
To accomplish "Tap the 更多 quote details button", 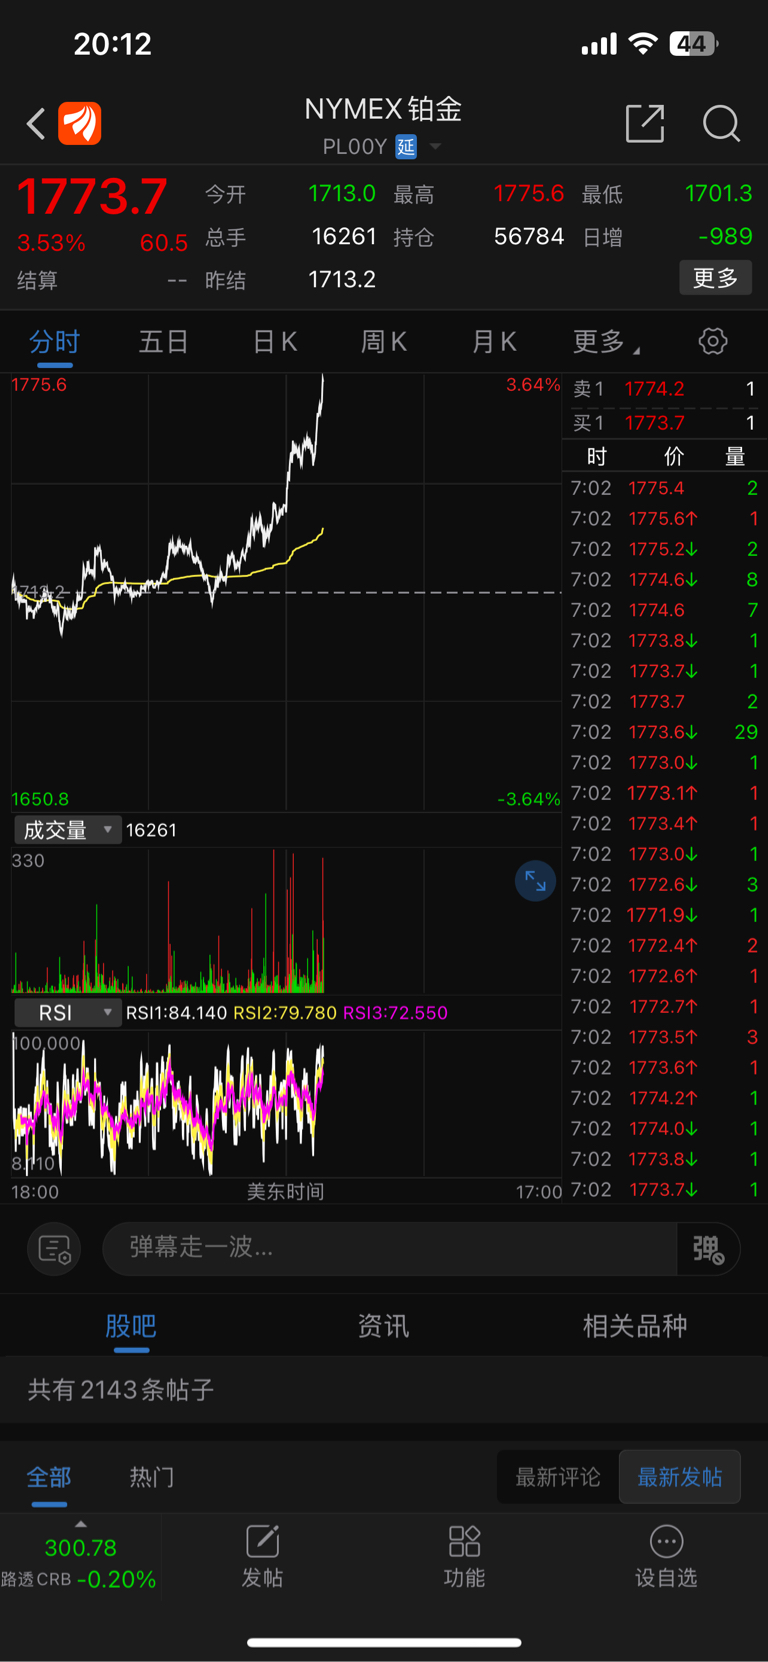I will click(716, 278).
